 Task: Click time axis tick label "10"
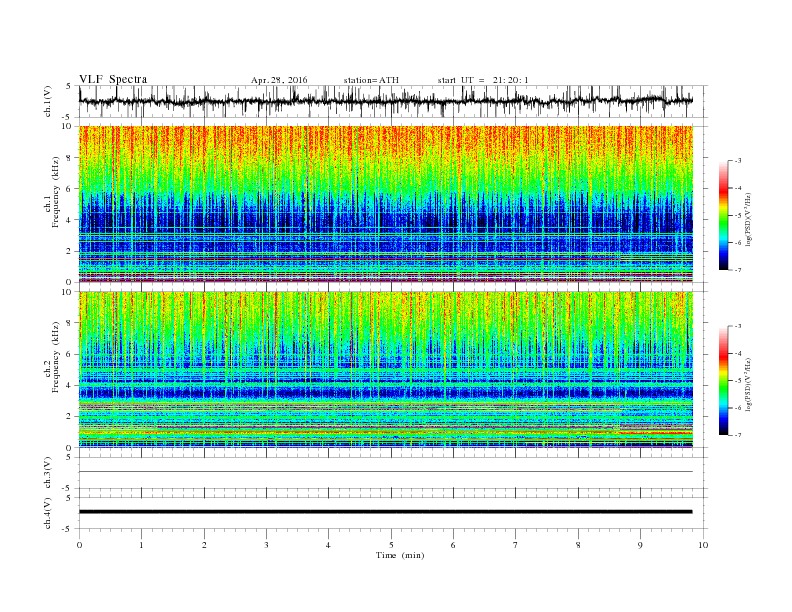click(x=703, y=545)
